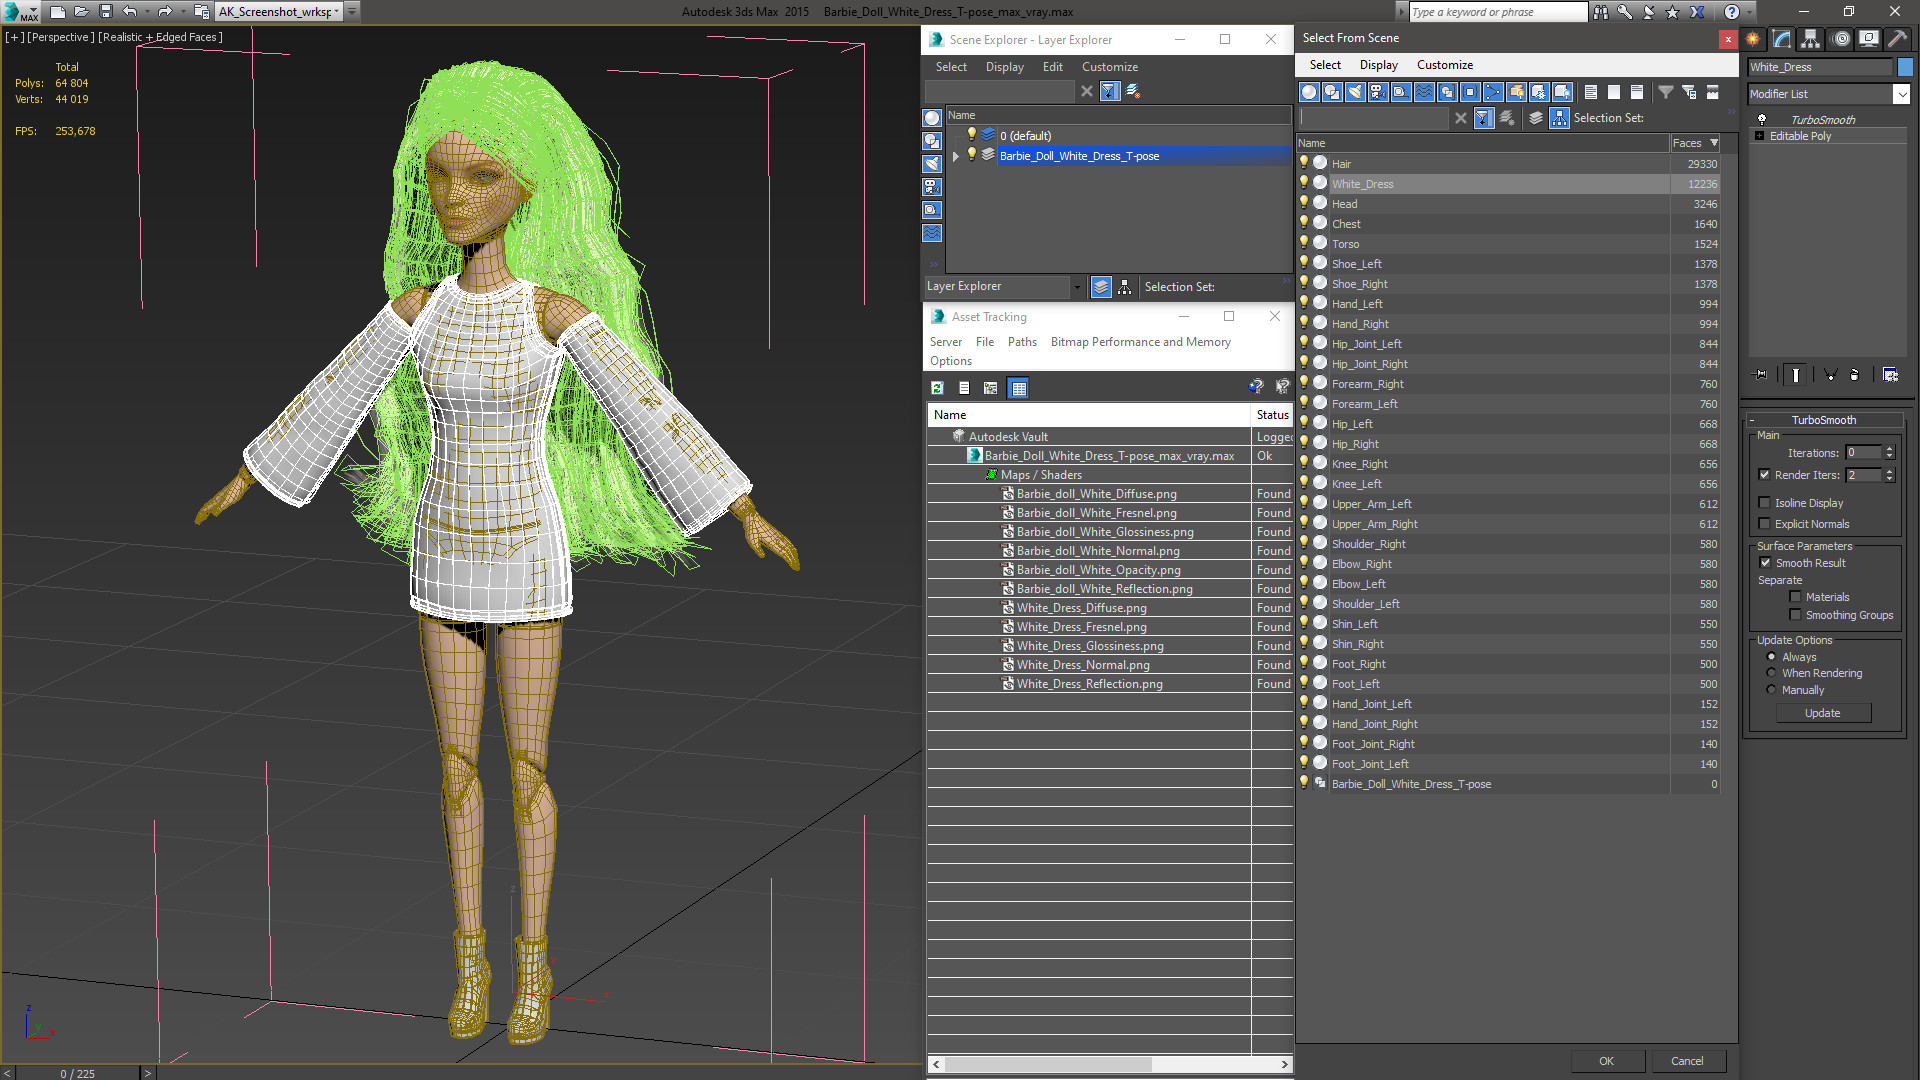This screenshot has height=1080, width=1920.
Task: Click the Realistic + Edged Faces viewport label
Action: tap(160, 37)
